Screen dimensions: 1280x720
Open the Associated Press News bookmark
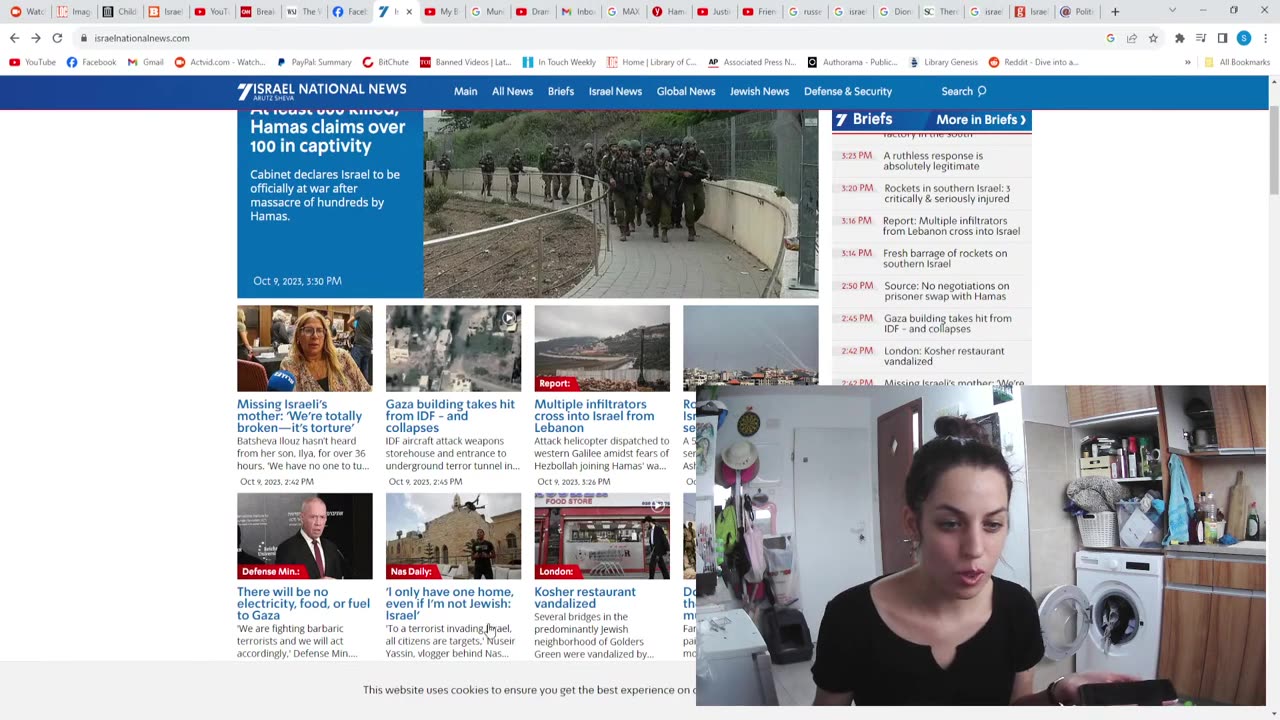point(752,62)
